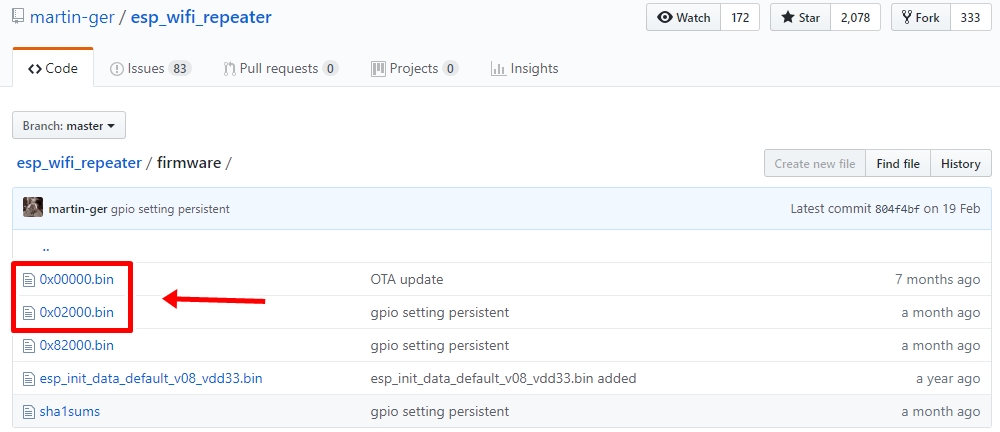This screenshot has width=1000, height=432.
Task: Open commit message in 0x82000.bin row
Action: pyautogui.click(x=439, y=345)
